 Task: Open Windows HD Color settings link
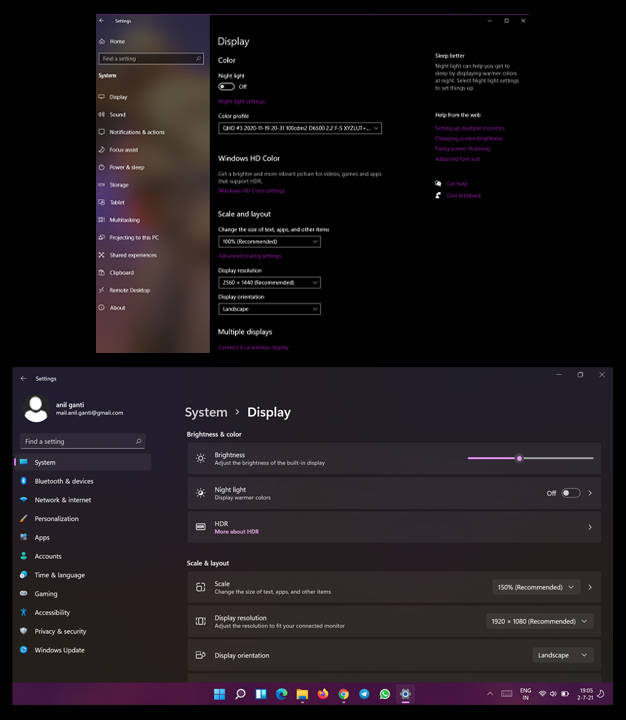click(x=252, y=191)
